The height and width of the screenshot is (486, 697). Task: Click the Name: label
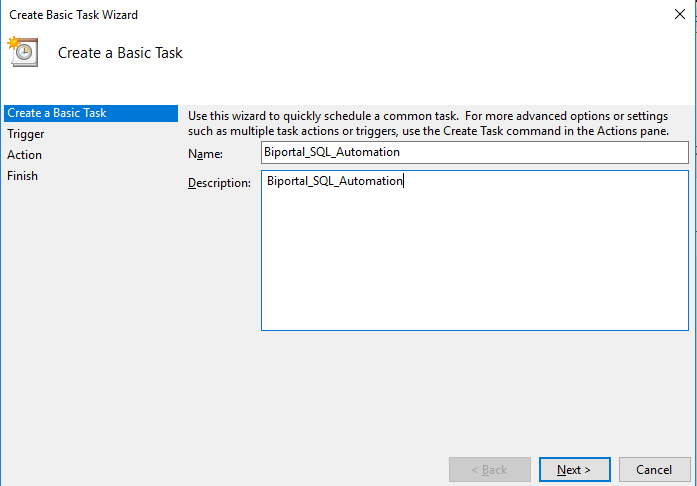pos(205,153)
